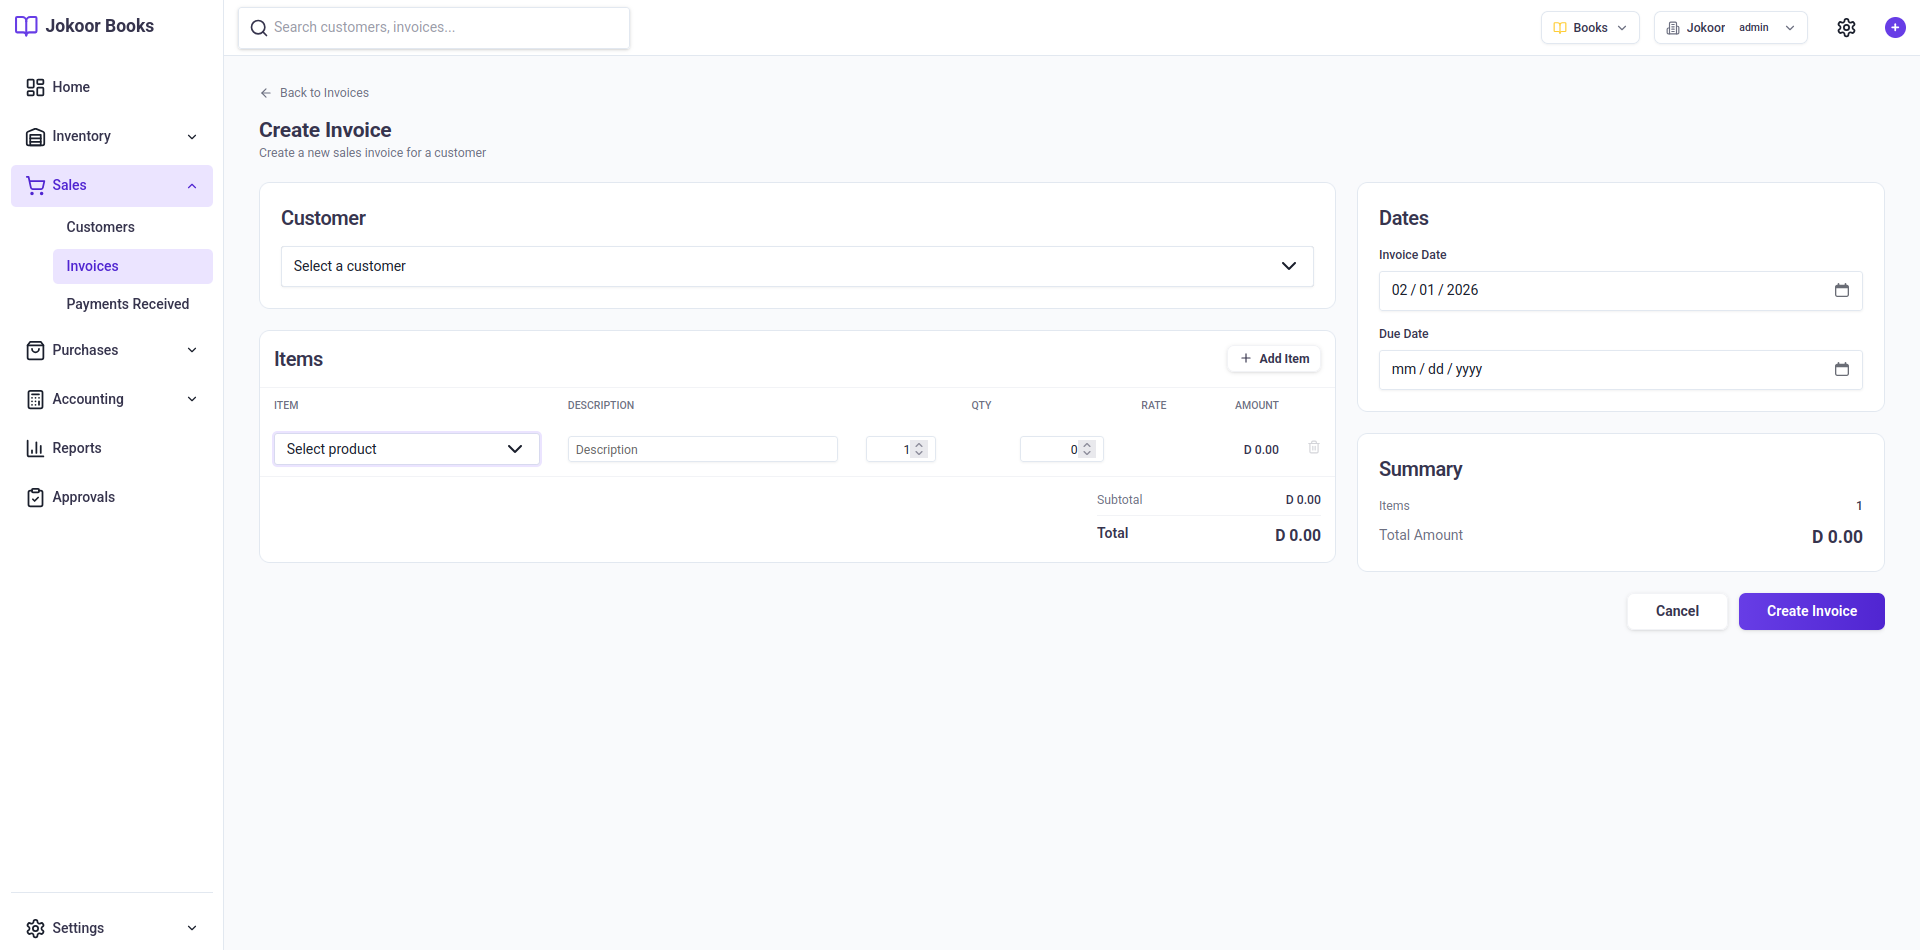Click the Purchases bag icon

coord(35,349)
